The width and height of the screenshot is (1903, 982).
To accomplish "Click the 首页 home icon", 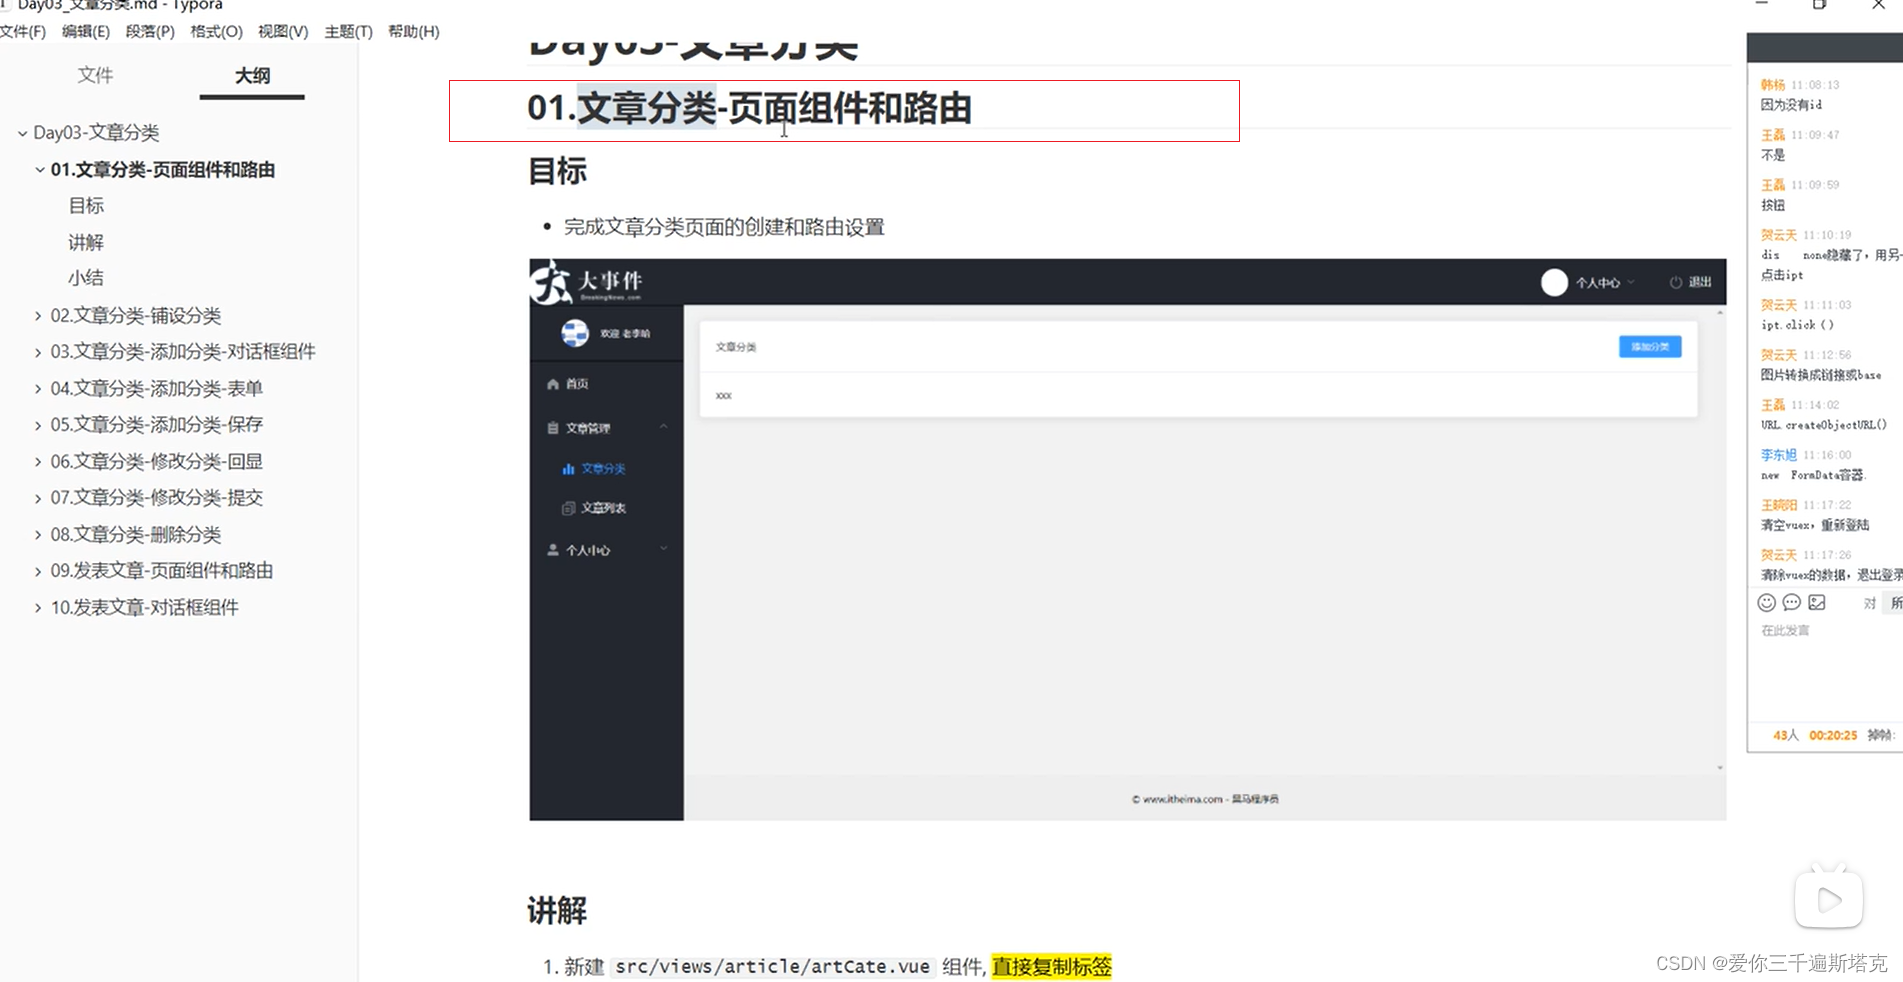I will click(x=553, y=384).
